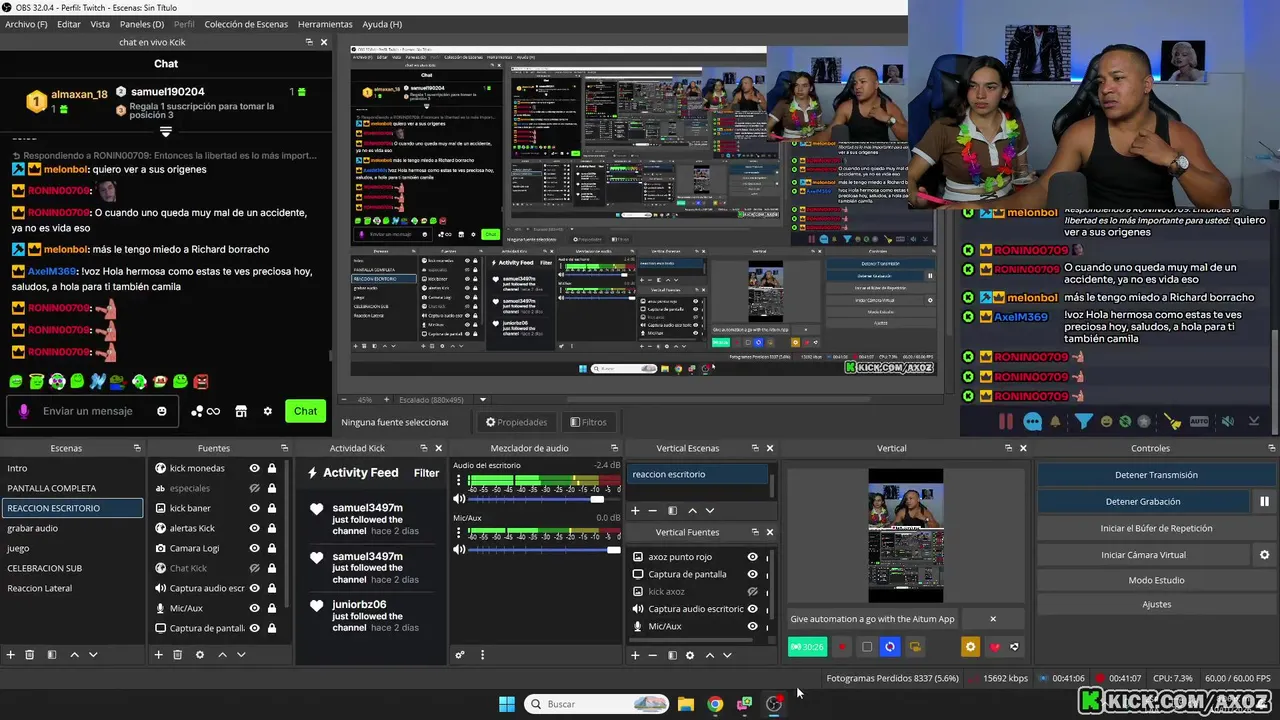Click the Enviar un mensaje input field
The height and width of the screenshot is (720, 1280).
coord(92,411)
